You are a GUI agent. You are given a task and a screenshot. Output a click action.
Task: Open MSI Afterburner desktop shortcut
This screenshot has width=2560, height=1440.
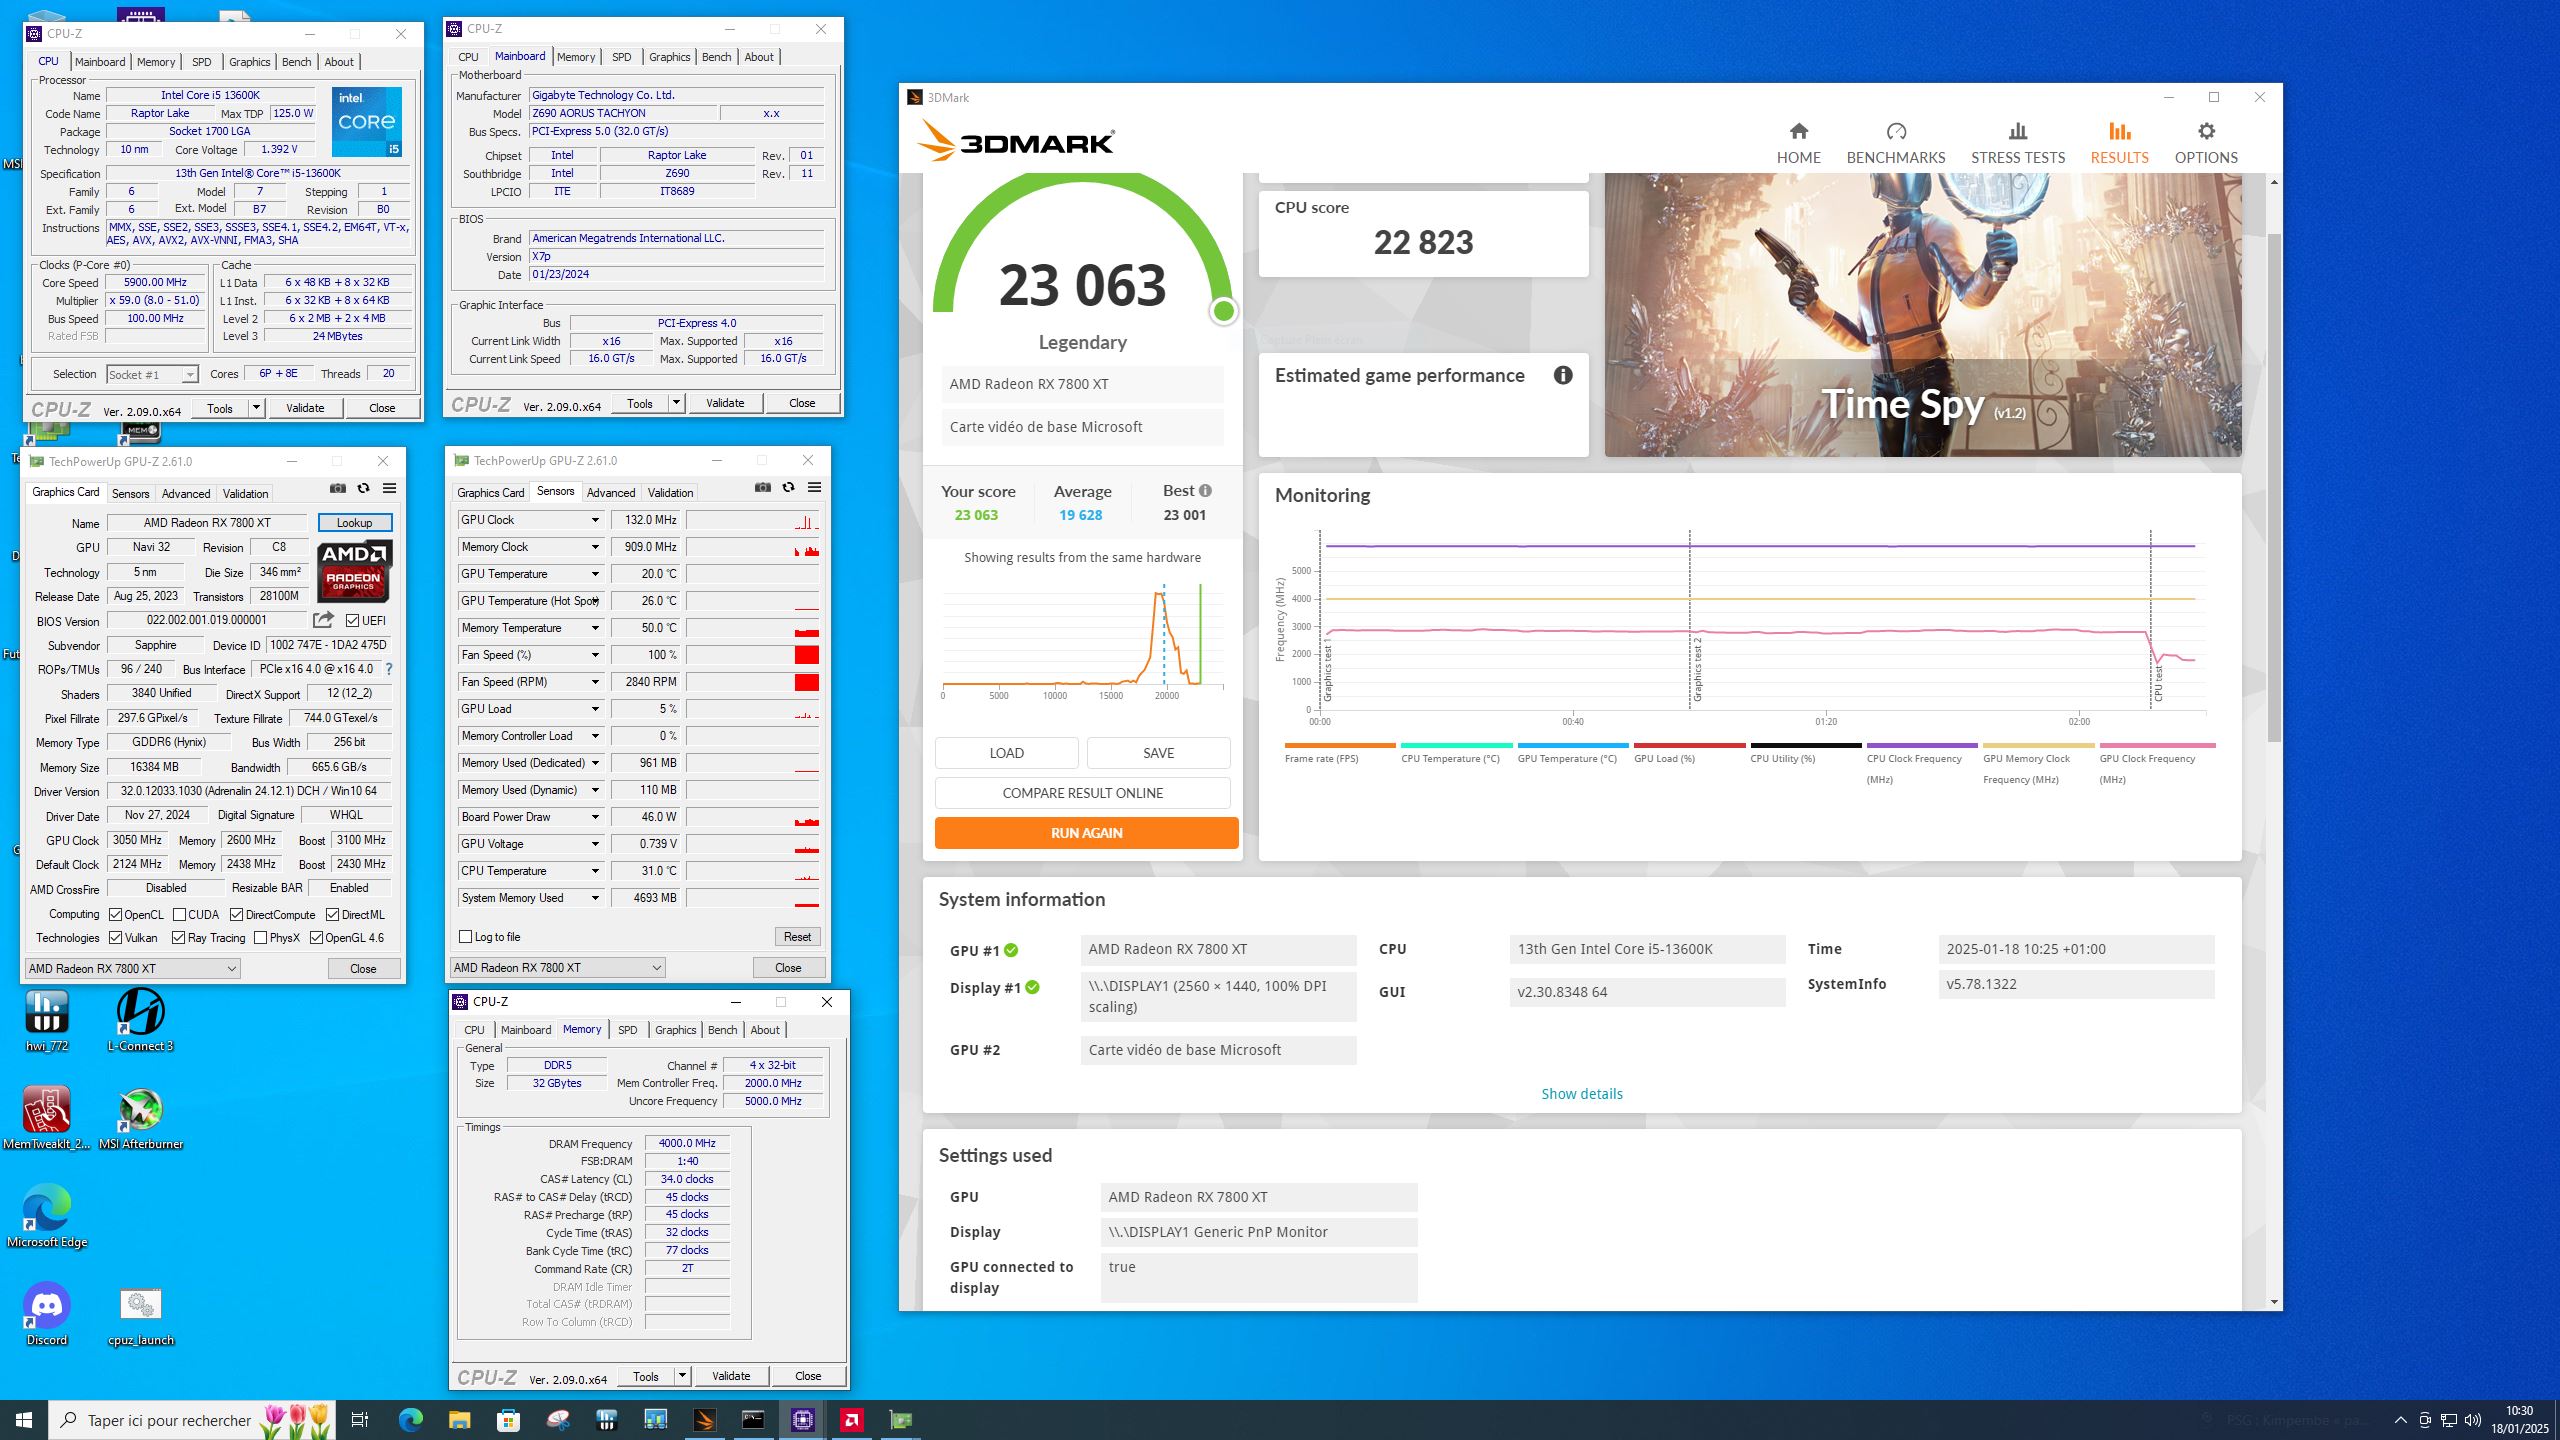(x=141, y=1118)
